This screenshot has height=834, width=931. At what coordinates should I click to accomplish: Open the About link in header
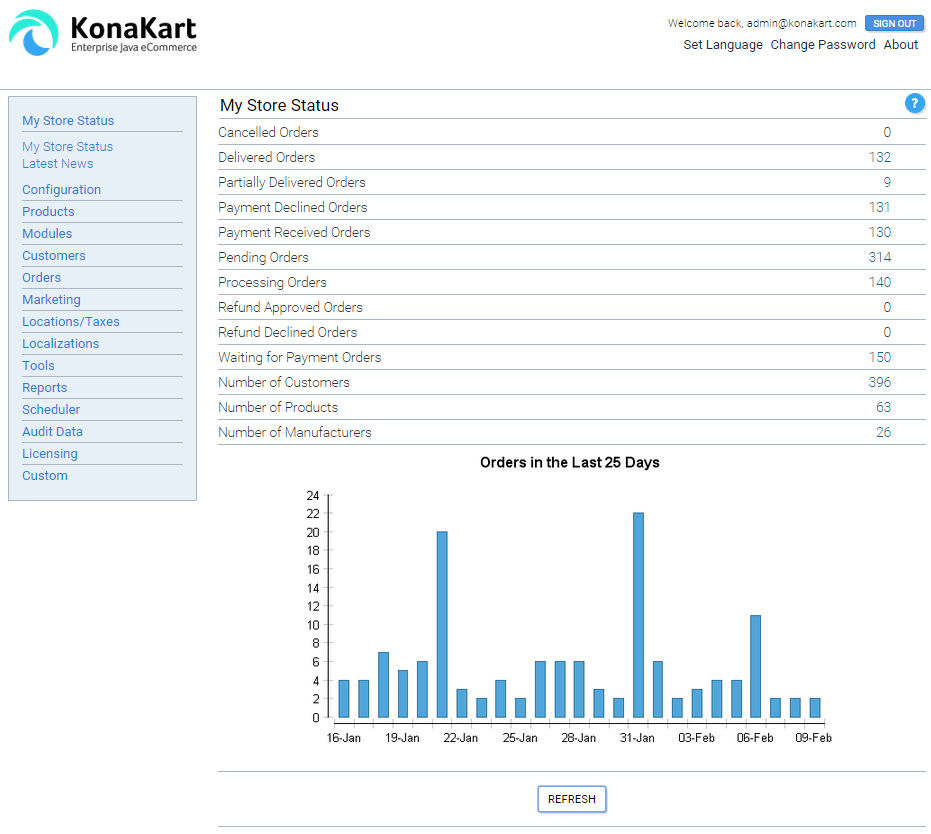(x=900, y=45)
